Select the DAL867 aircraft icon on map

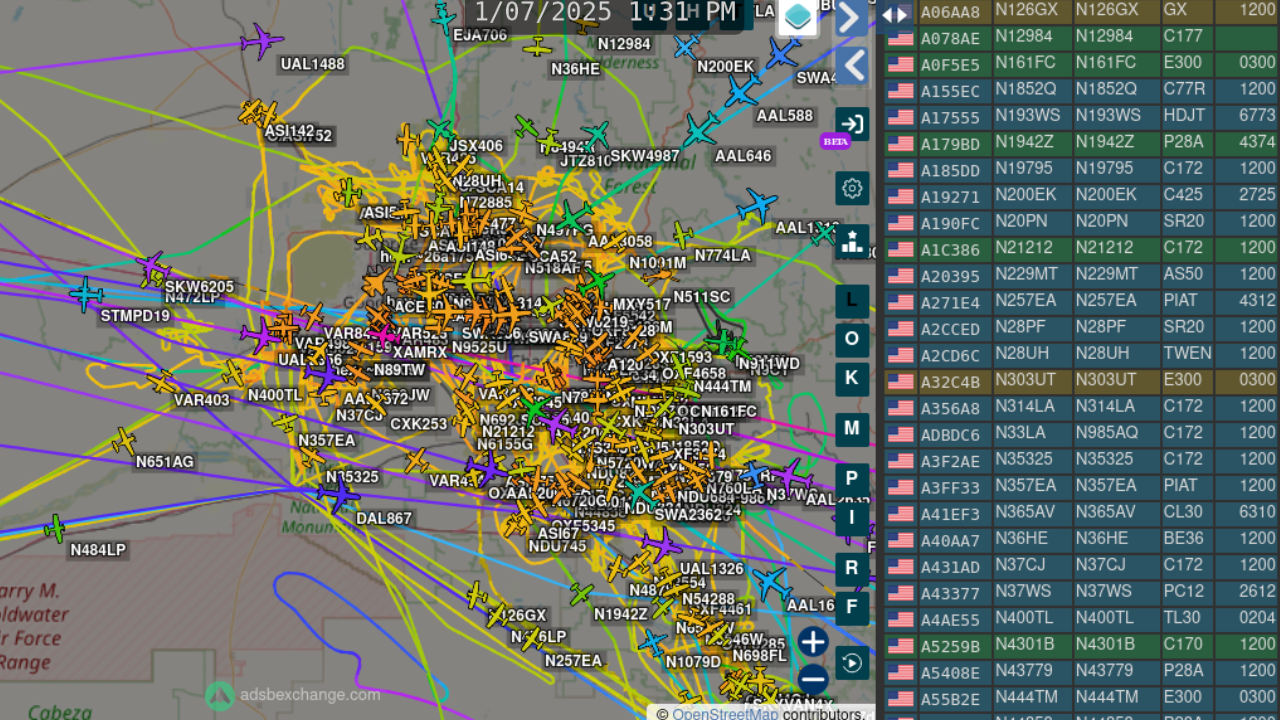(338, 494)
